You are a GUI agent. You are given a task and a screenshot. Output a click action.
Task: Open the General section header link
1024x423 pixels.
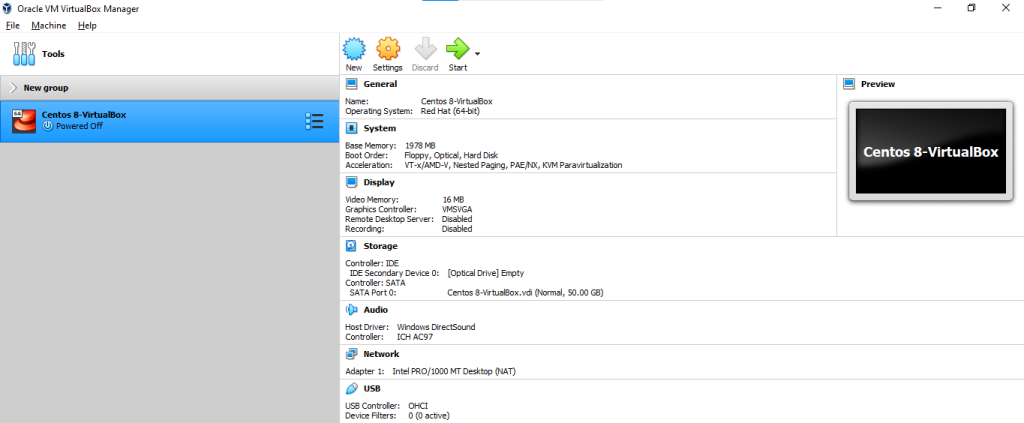point(380,84)
